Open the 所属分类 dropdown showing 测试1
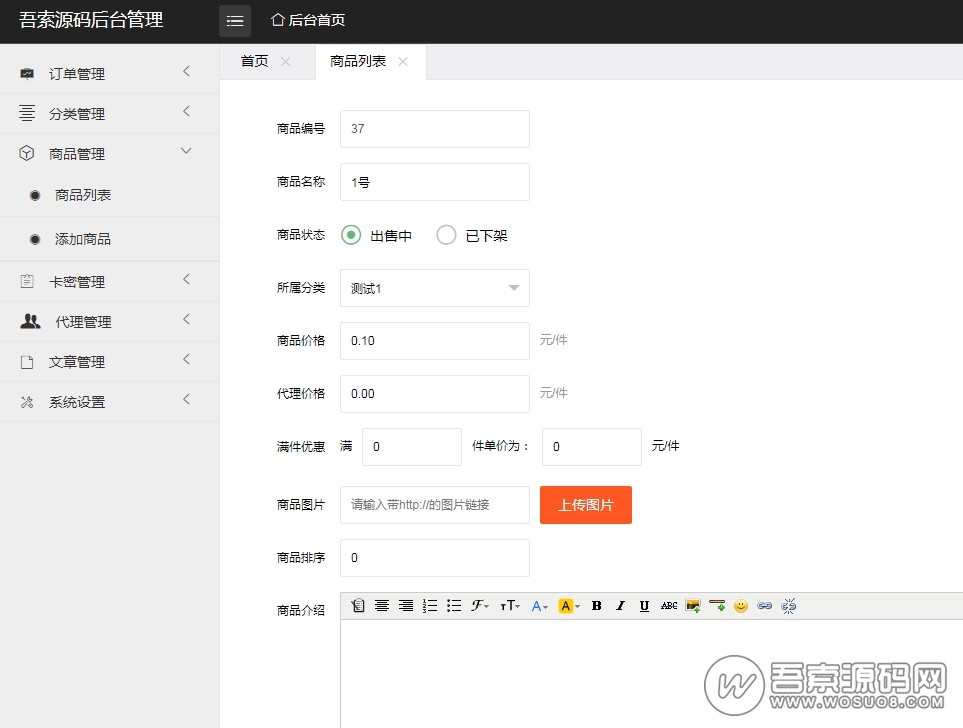963x728 pixels. pos(435,288)
